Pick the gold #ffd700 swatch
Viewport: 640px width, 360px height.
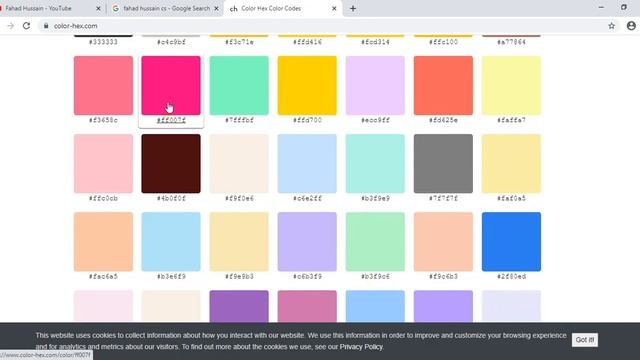(x=307, y=85)
